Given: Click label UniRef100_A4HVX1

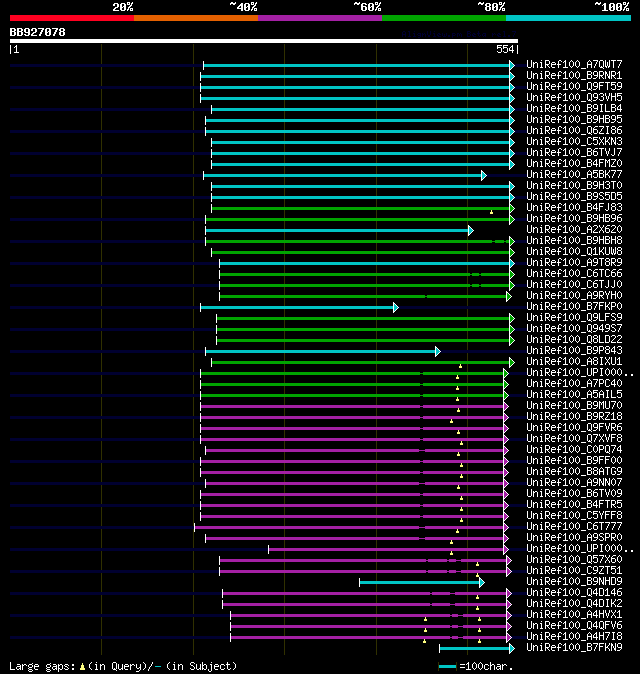Looking at the screenshot, I should pos(574,615).
